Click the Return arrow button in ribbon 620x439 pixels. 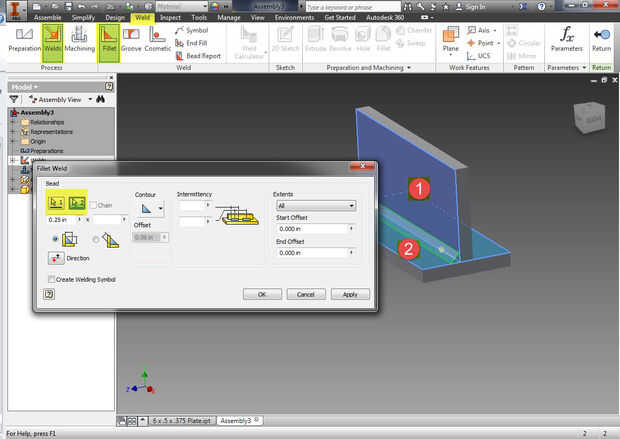point(601,39)
